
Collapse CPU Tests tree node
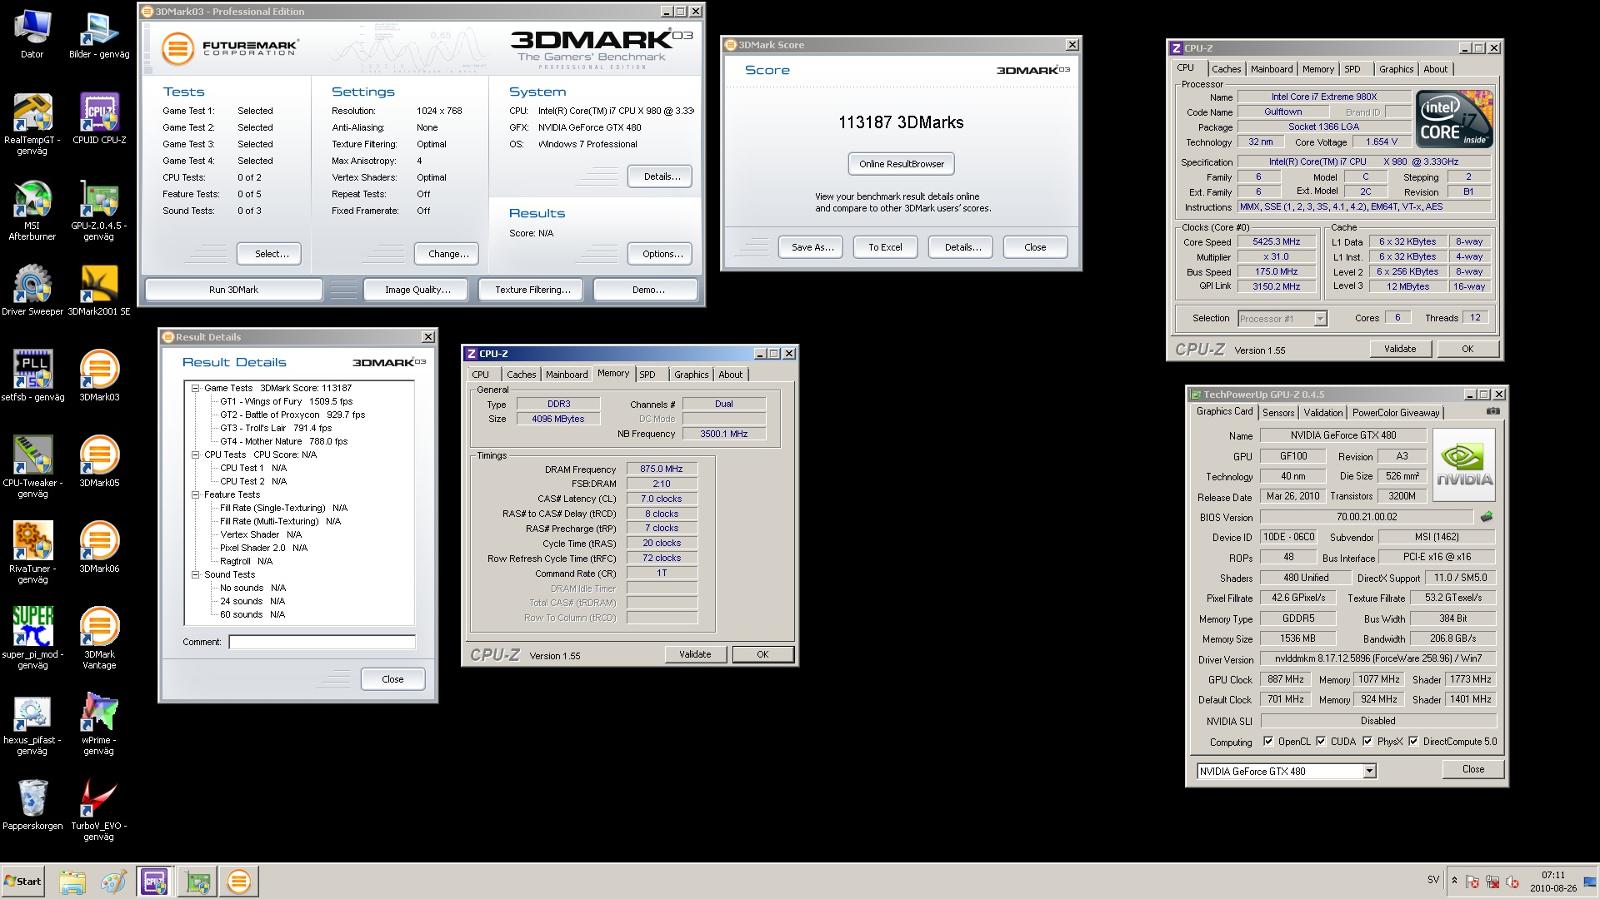[196, 455]
